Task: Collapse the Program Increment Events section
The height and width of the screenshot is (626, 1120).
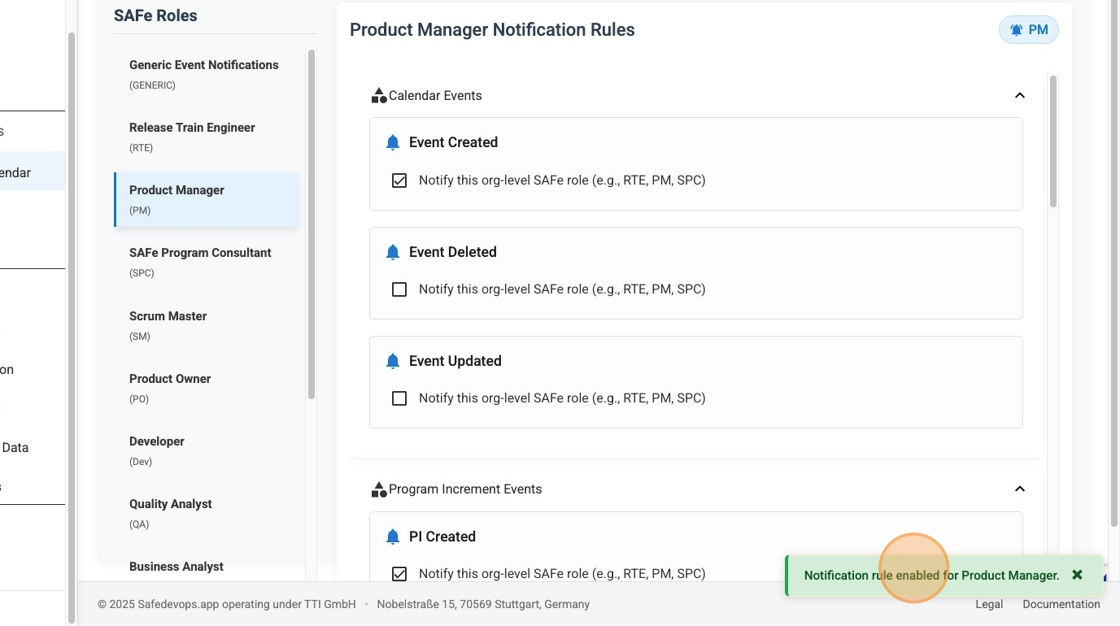Action: [1020, 488]
